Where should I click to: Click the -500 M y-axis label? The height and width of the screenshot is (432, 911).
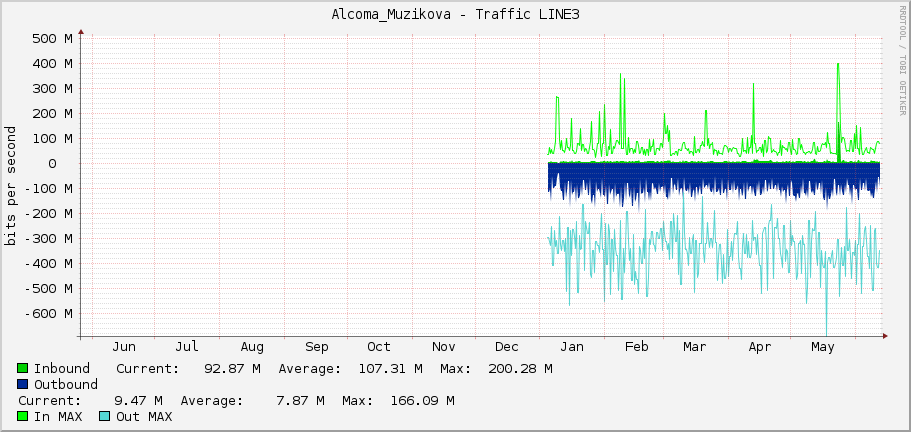(x=48, y=289)
